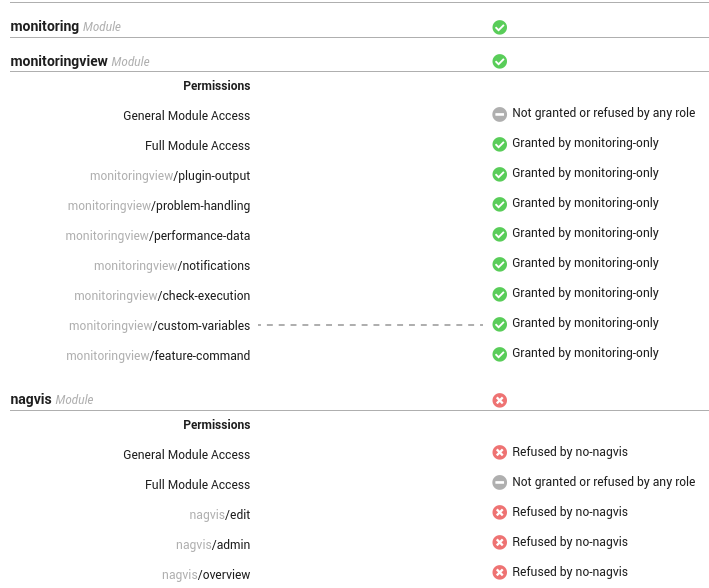Click grey minus icon for nagvis Full Module Access
Image resolution: width=709 pixels, height=588 pixels.
point(499,483)
